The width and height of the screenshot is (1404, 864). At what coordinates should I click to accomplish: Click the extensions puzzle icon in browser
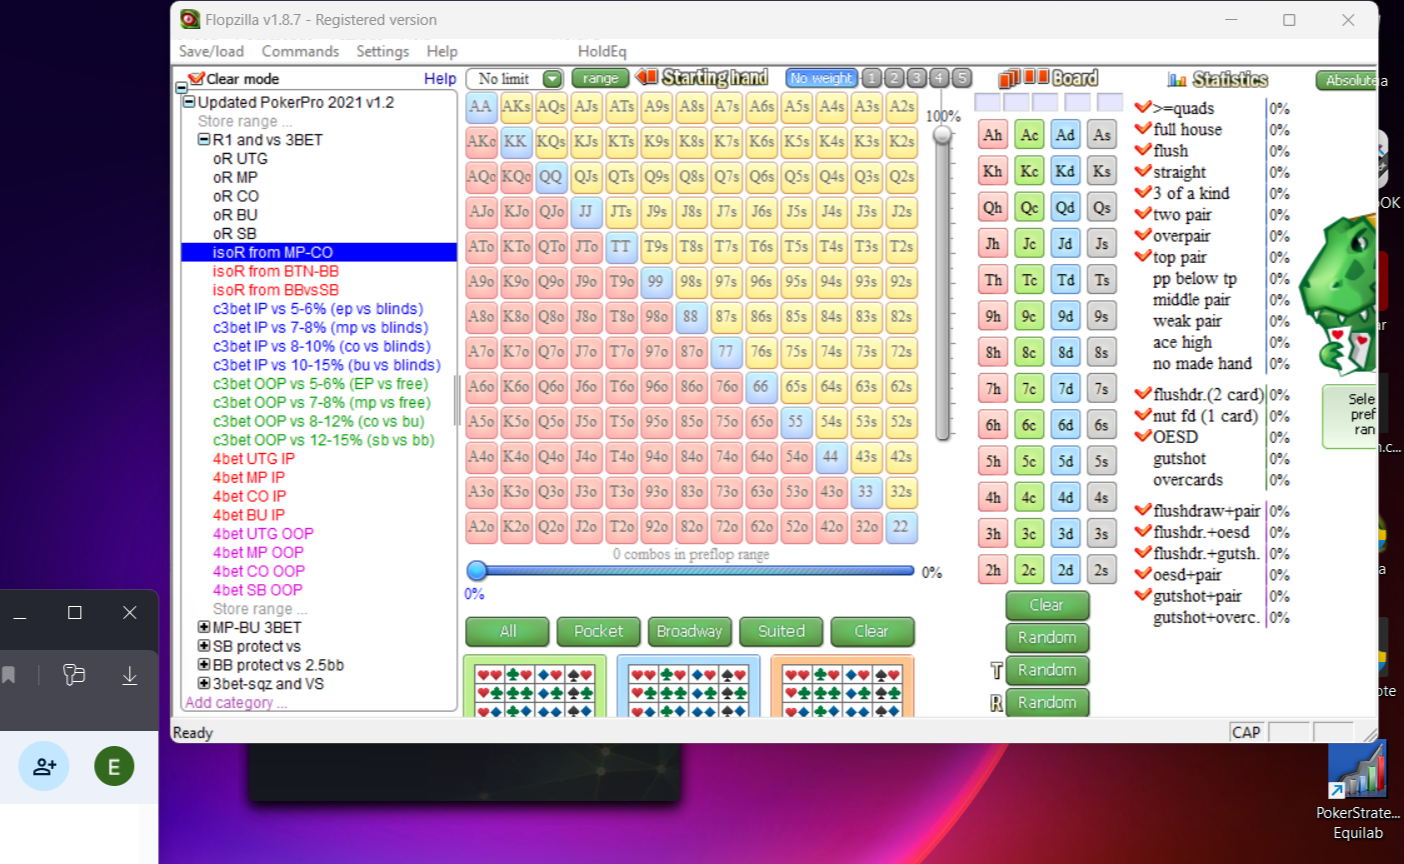tap(74, 676)
